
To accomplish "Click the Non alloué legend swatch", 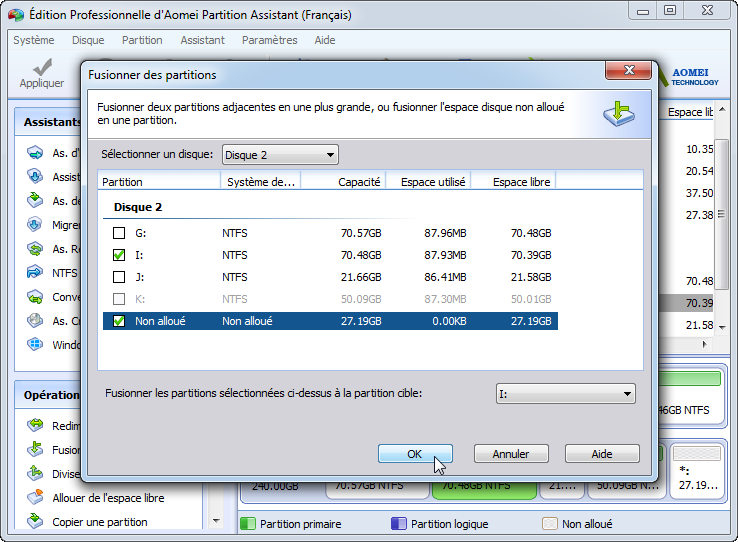I will (x=550, y=524).
